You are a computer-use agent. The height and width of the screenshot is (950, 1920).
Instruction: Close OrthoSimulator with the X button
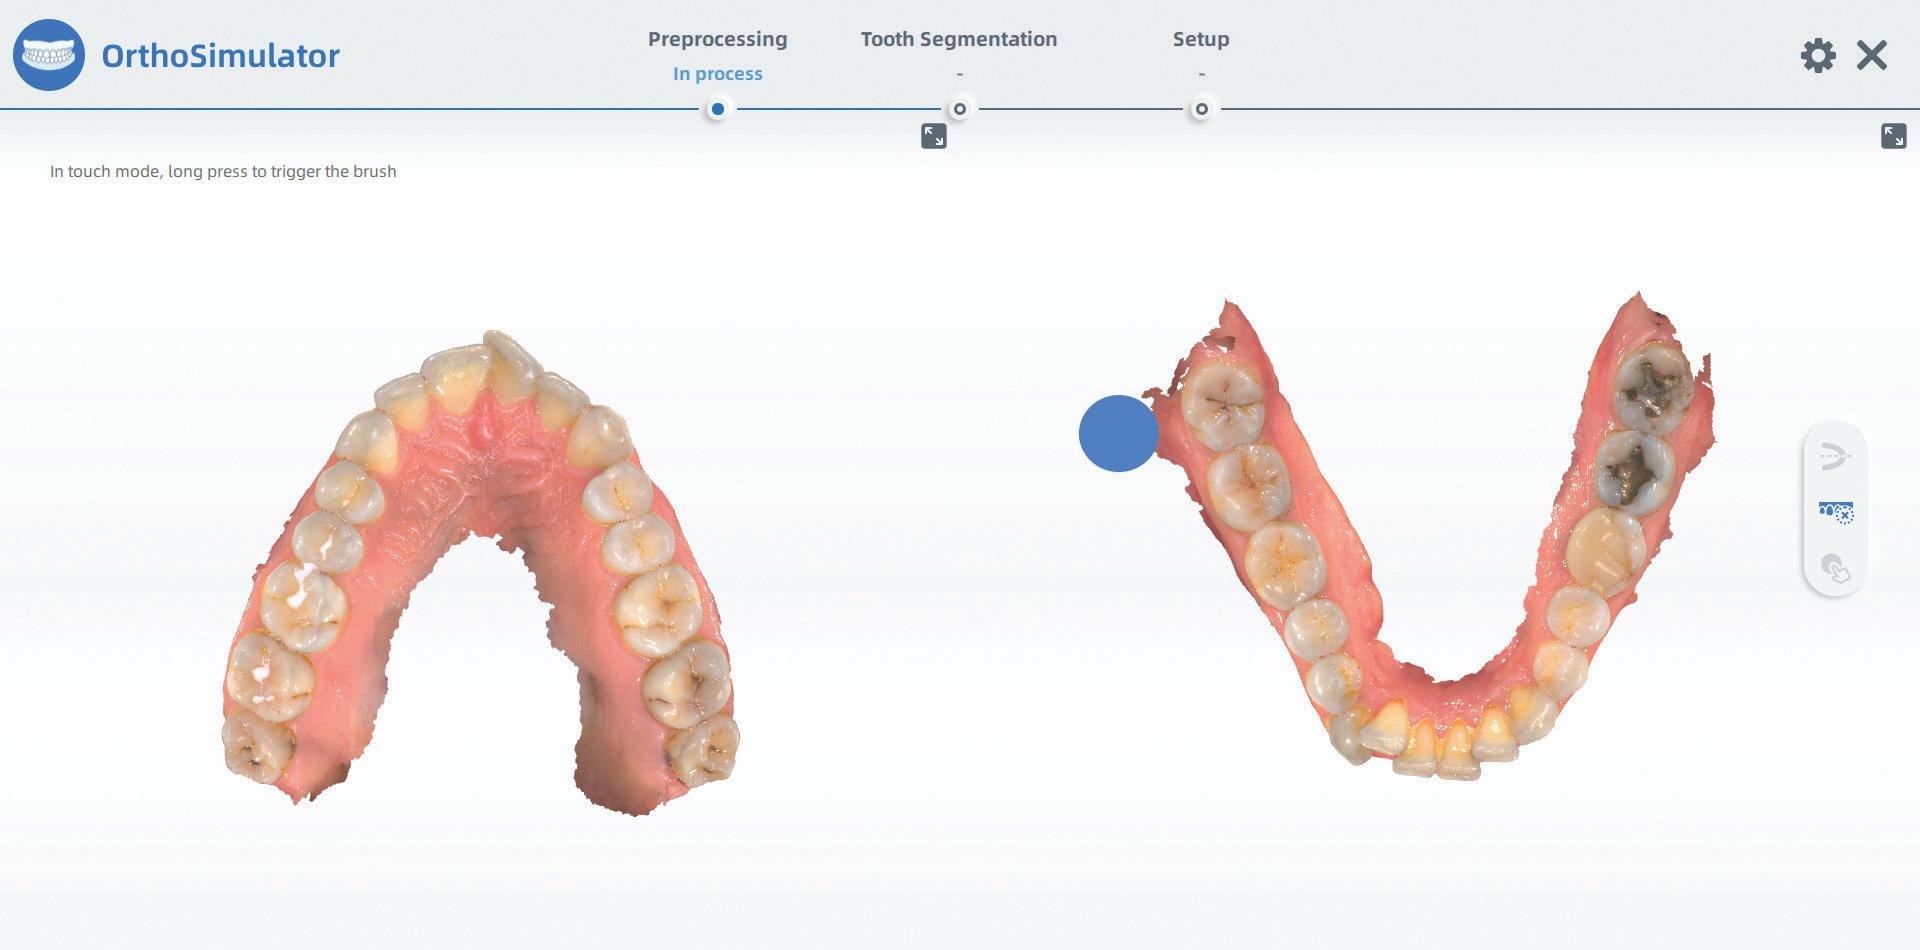[1872, 55]
